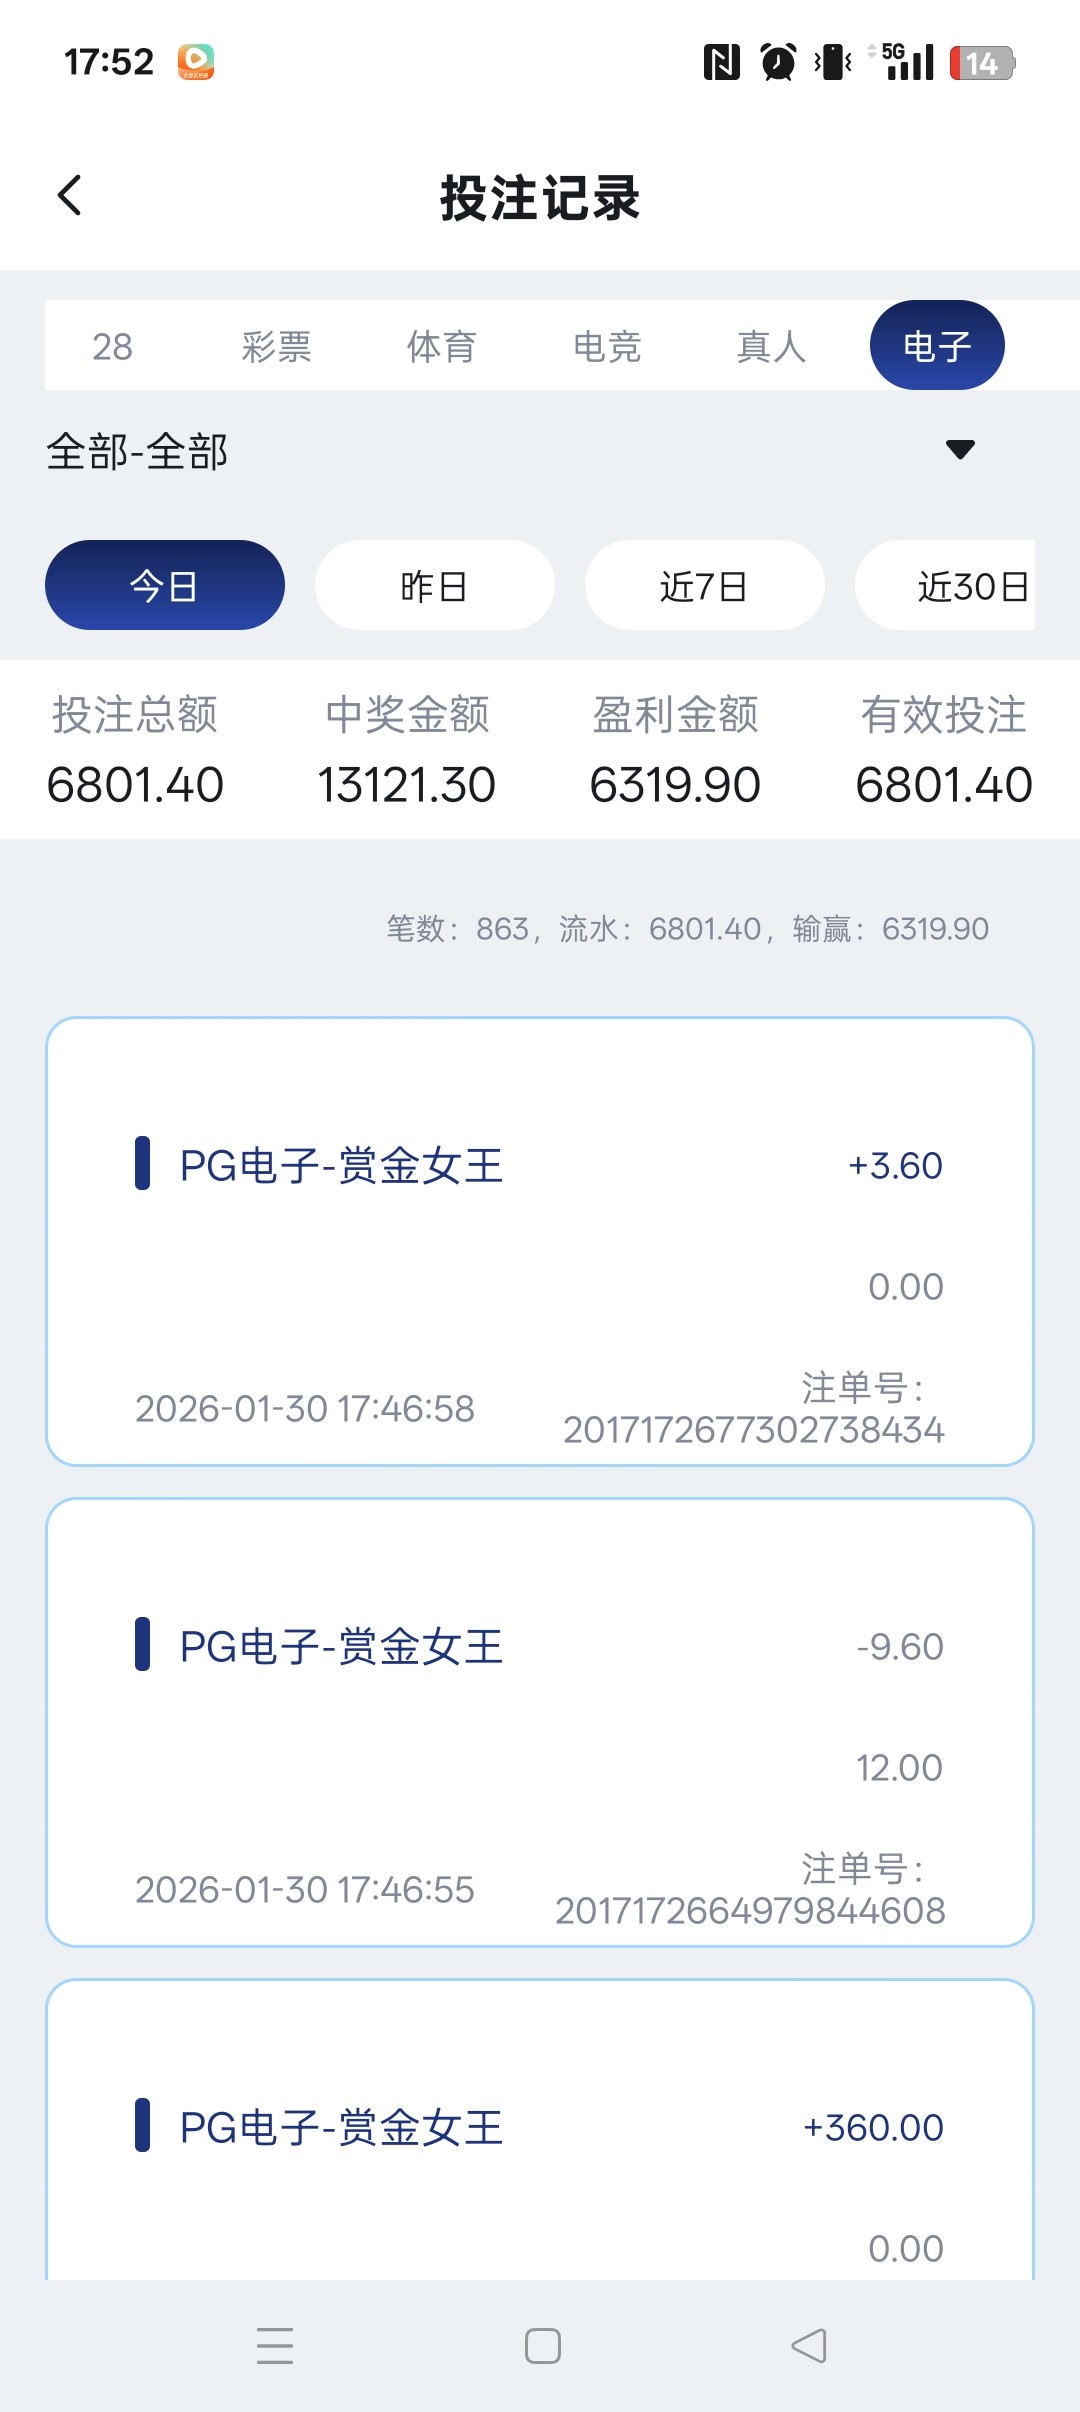
Task: Select the 今日 date filter
Action: pyautogui.click(x=164, y=586)
